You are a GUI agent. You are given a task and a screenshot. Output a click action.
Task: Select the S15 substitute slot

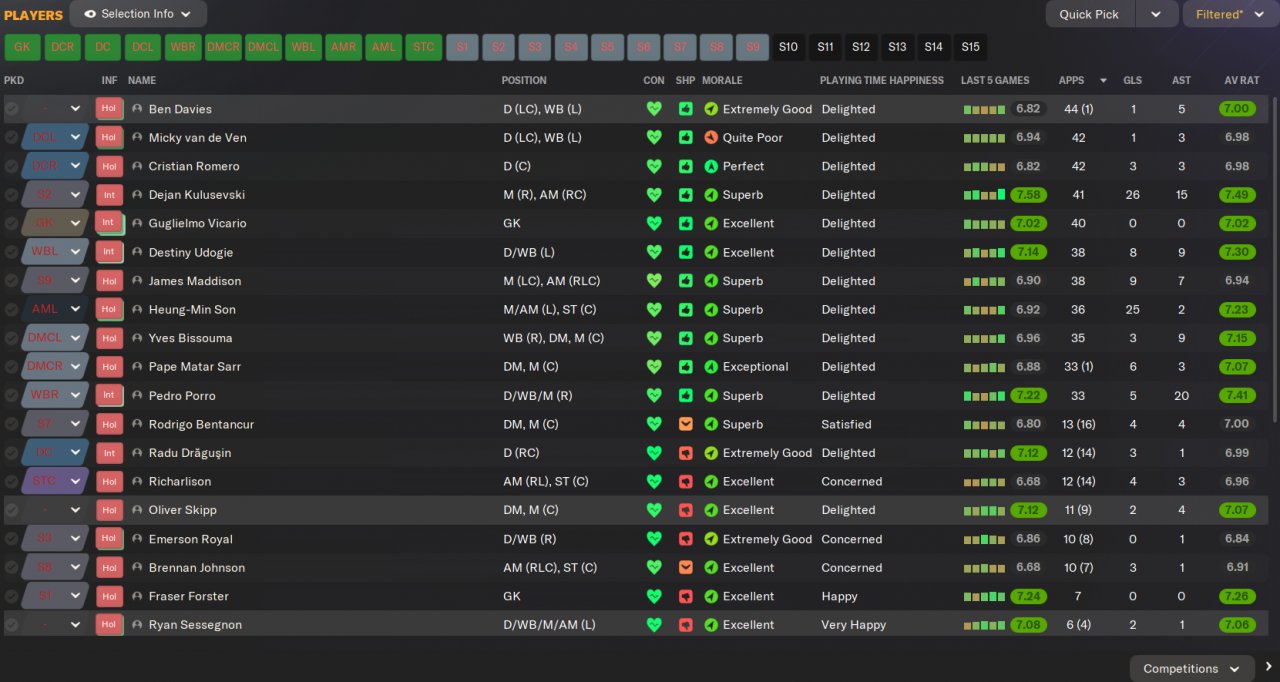click(x=970, y=47)
